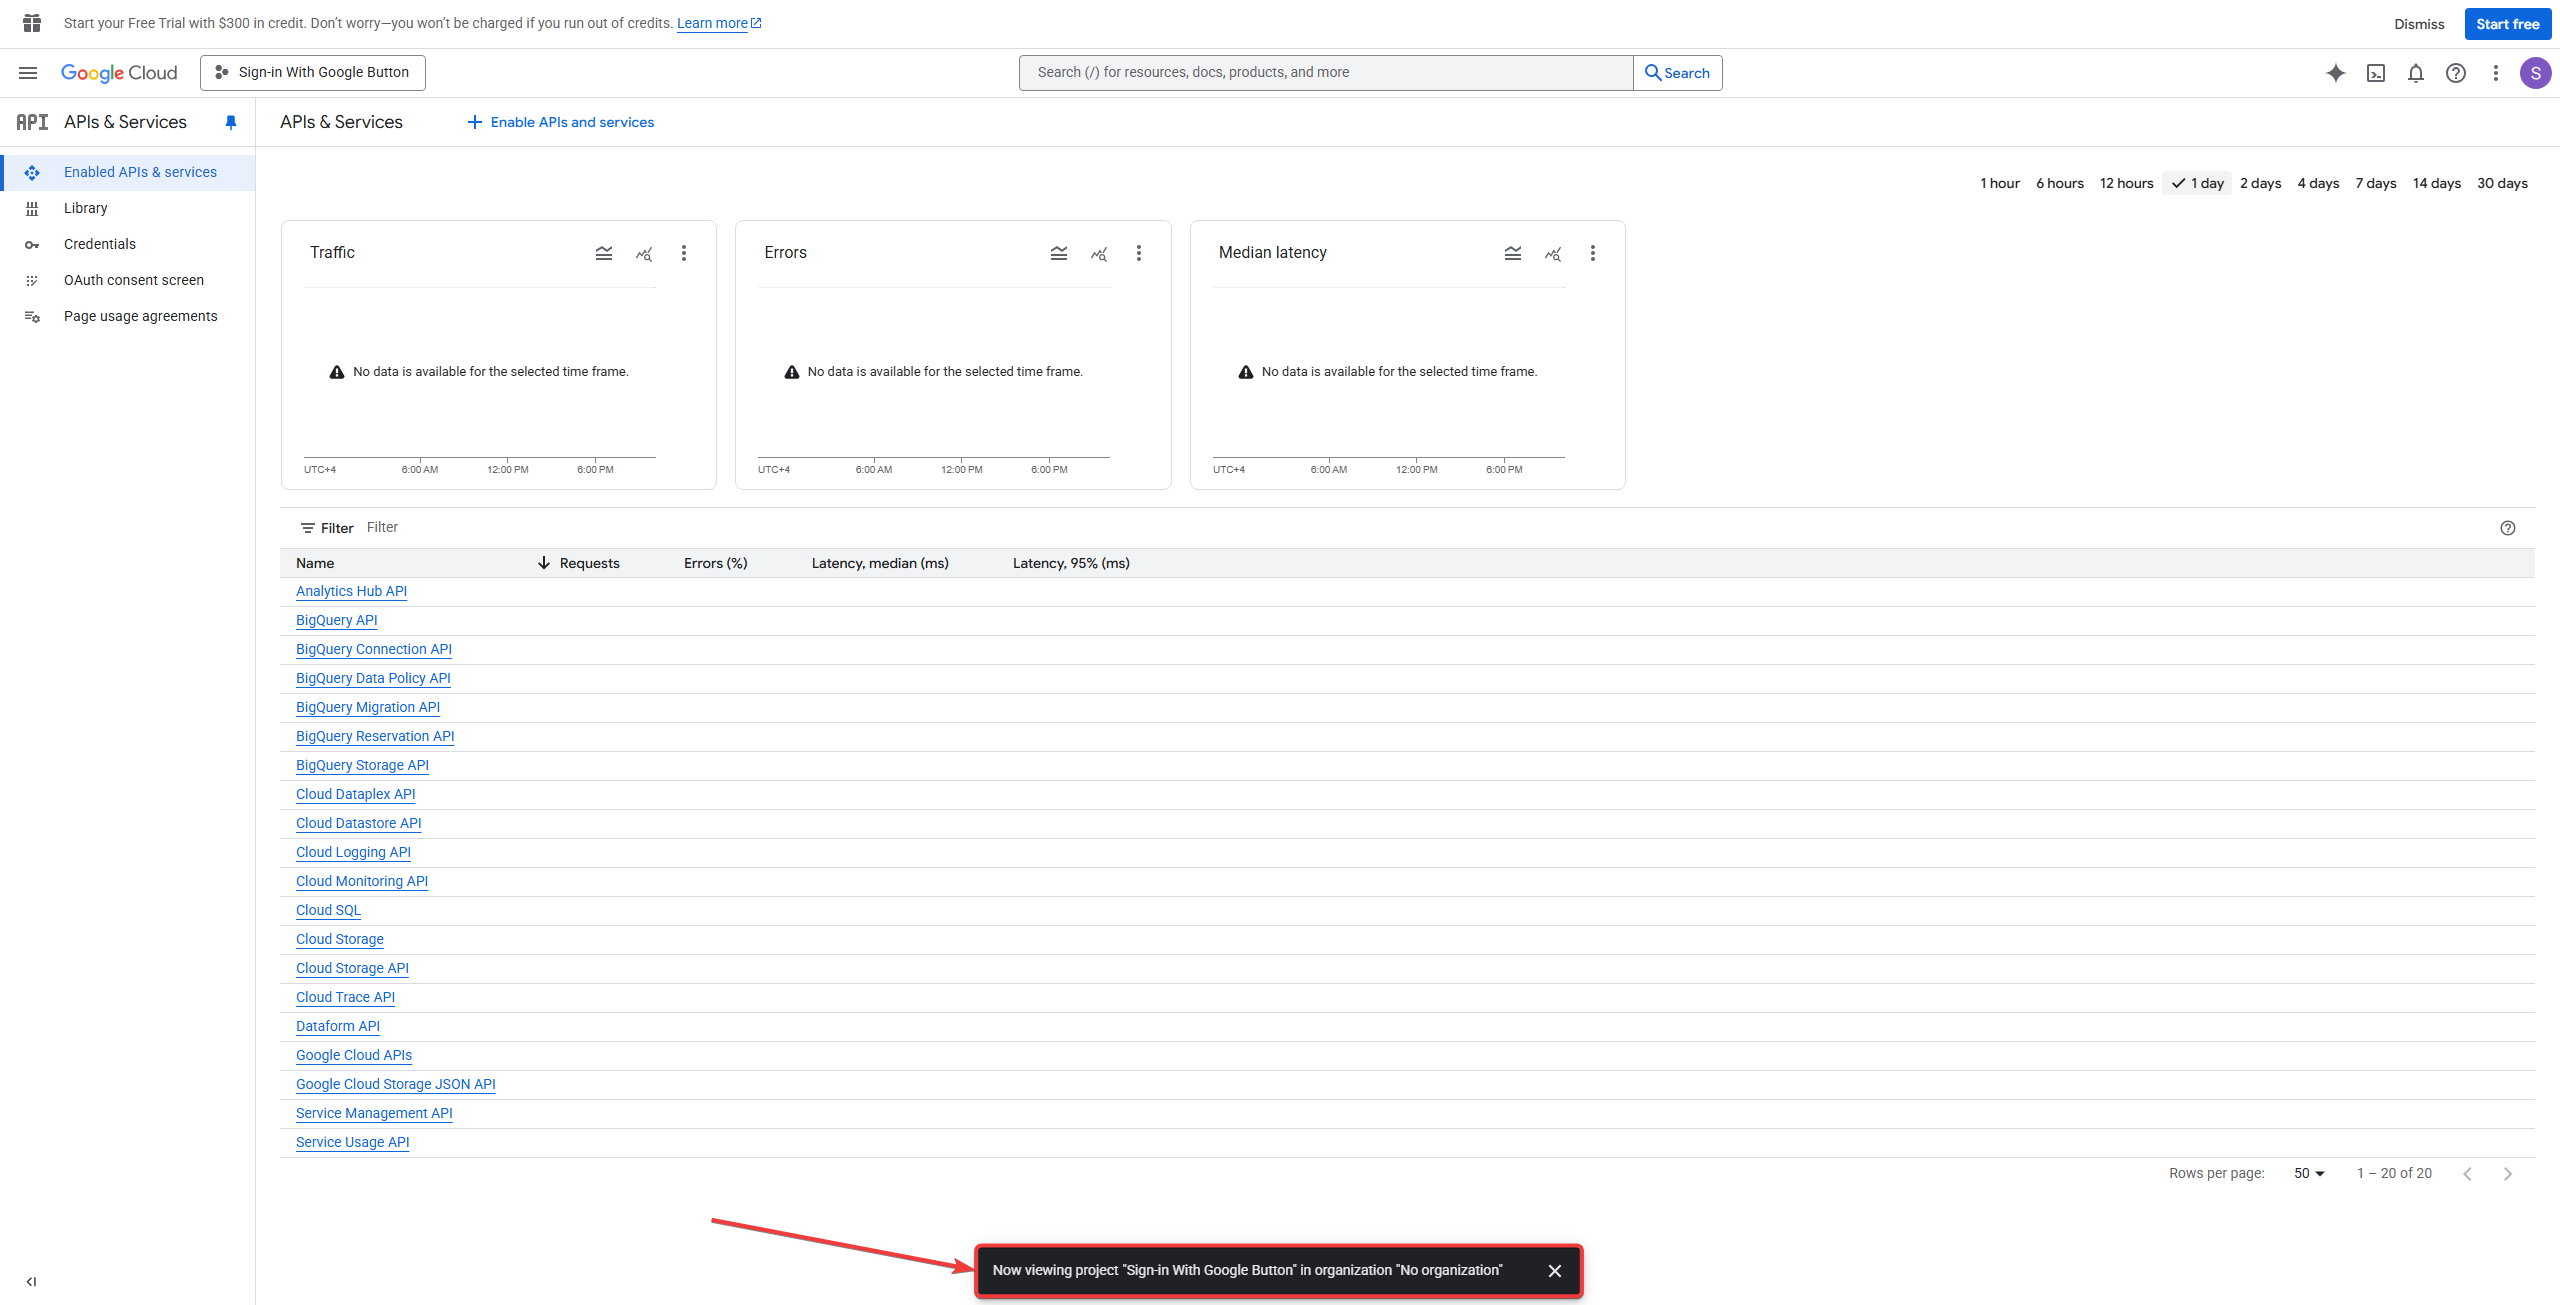Sort by Errors (%) column
The width and height of the screenshot is (2560, 1305).
[x=716, y=563]
